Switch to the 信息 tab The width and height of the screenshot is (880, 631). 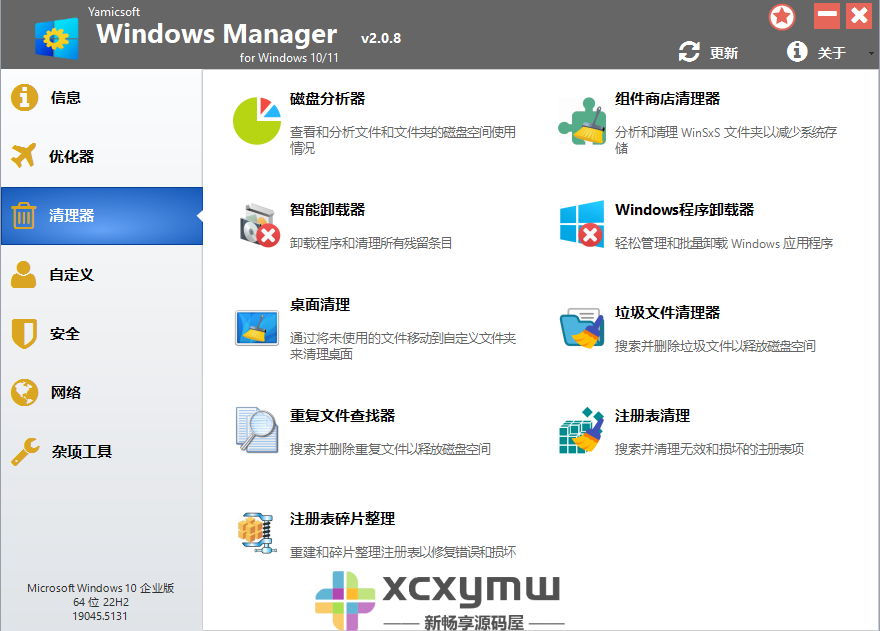click(102, 98)
